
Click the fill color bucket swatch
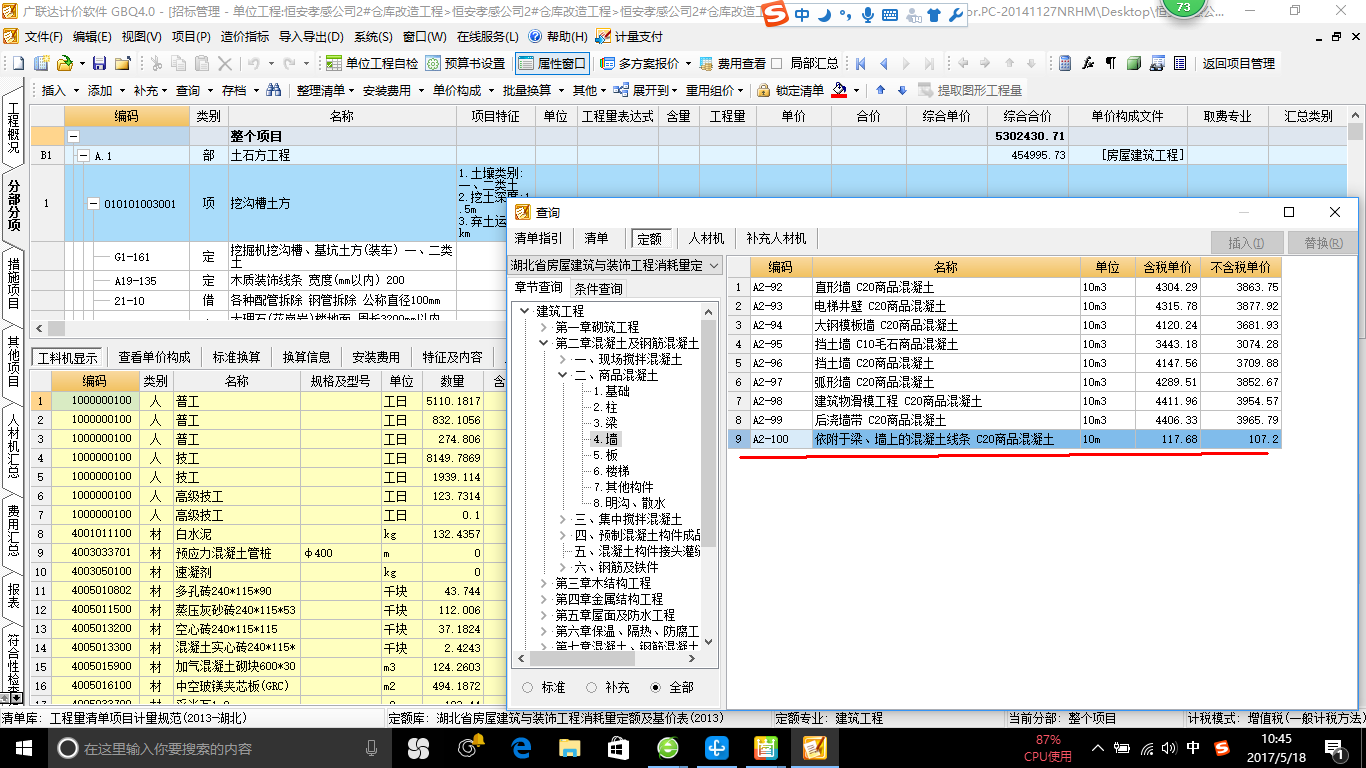coord(839,90)
